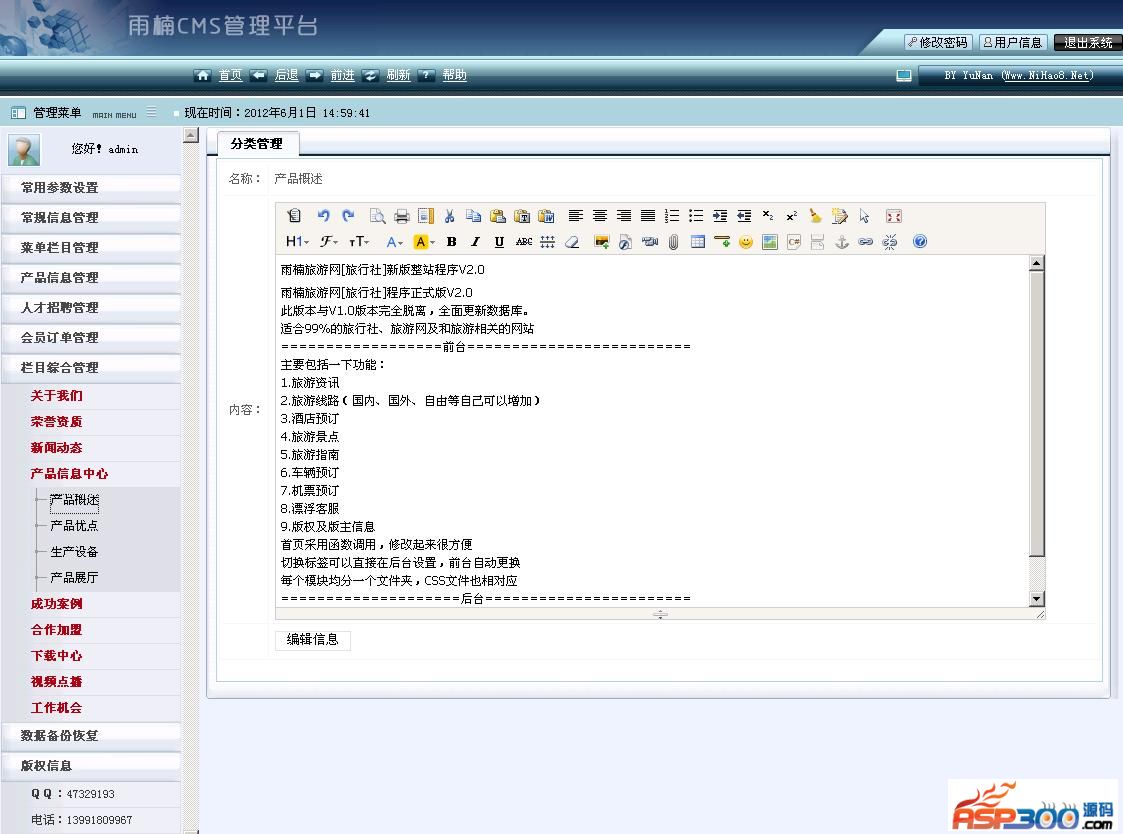
Task: Click the fullscreen toggle icon in editor
Action: click(x=893, y=216)
